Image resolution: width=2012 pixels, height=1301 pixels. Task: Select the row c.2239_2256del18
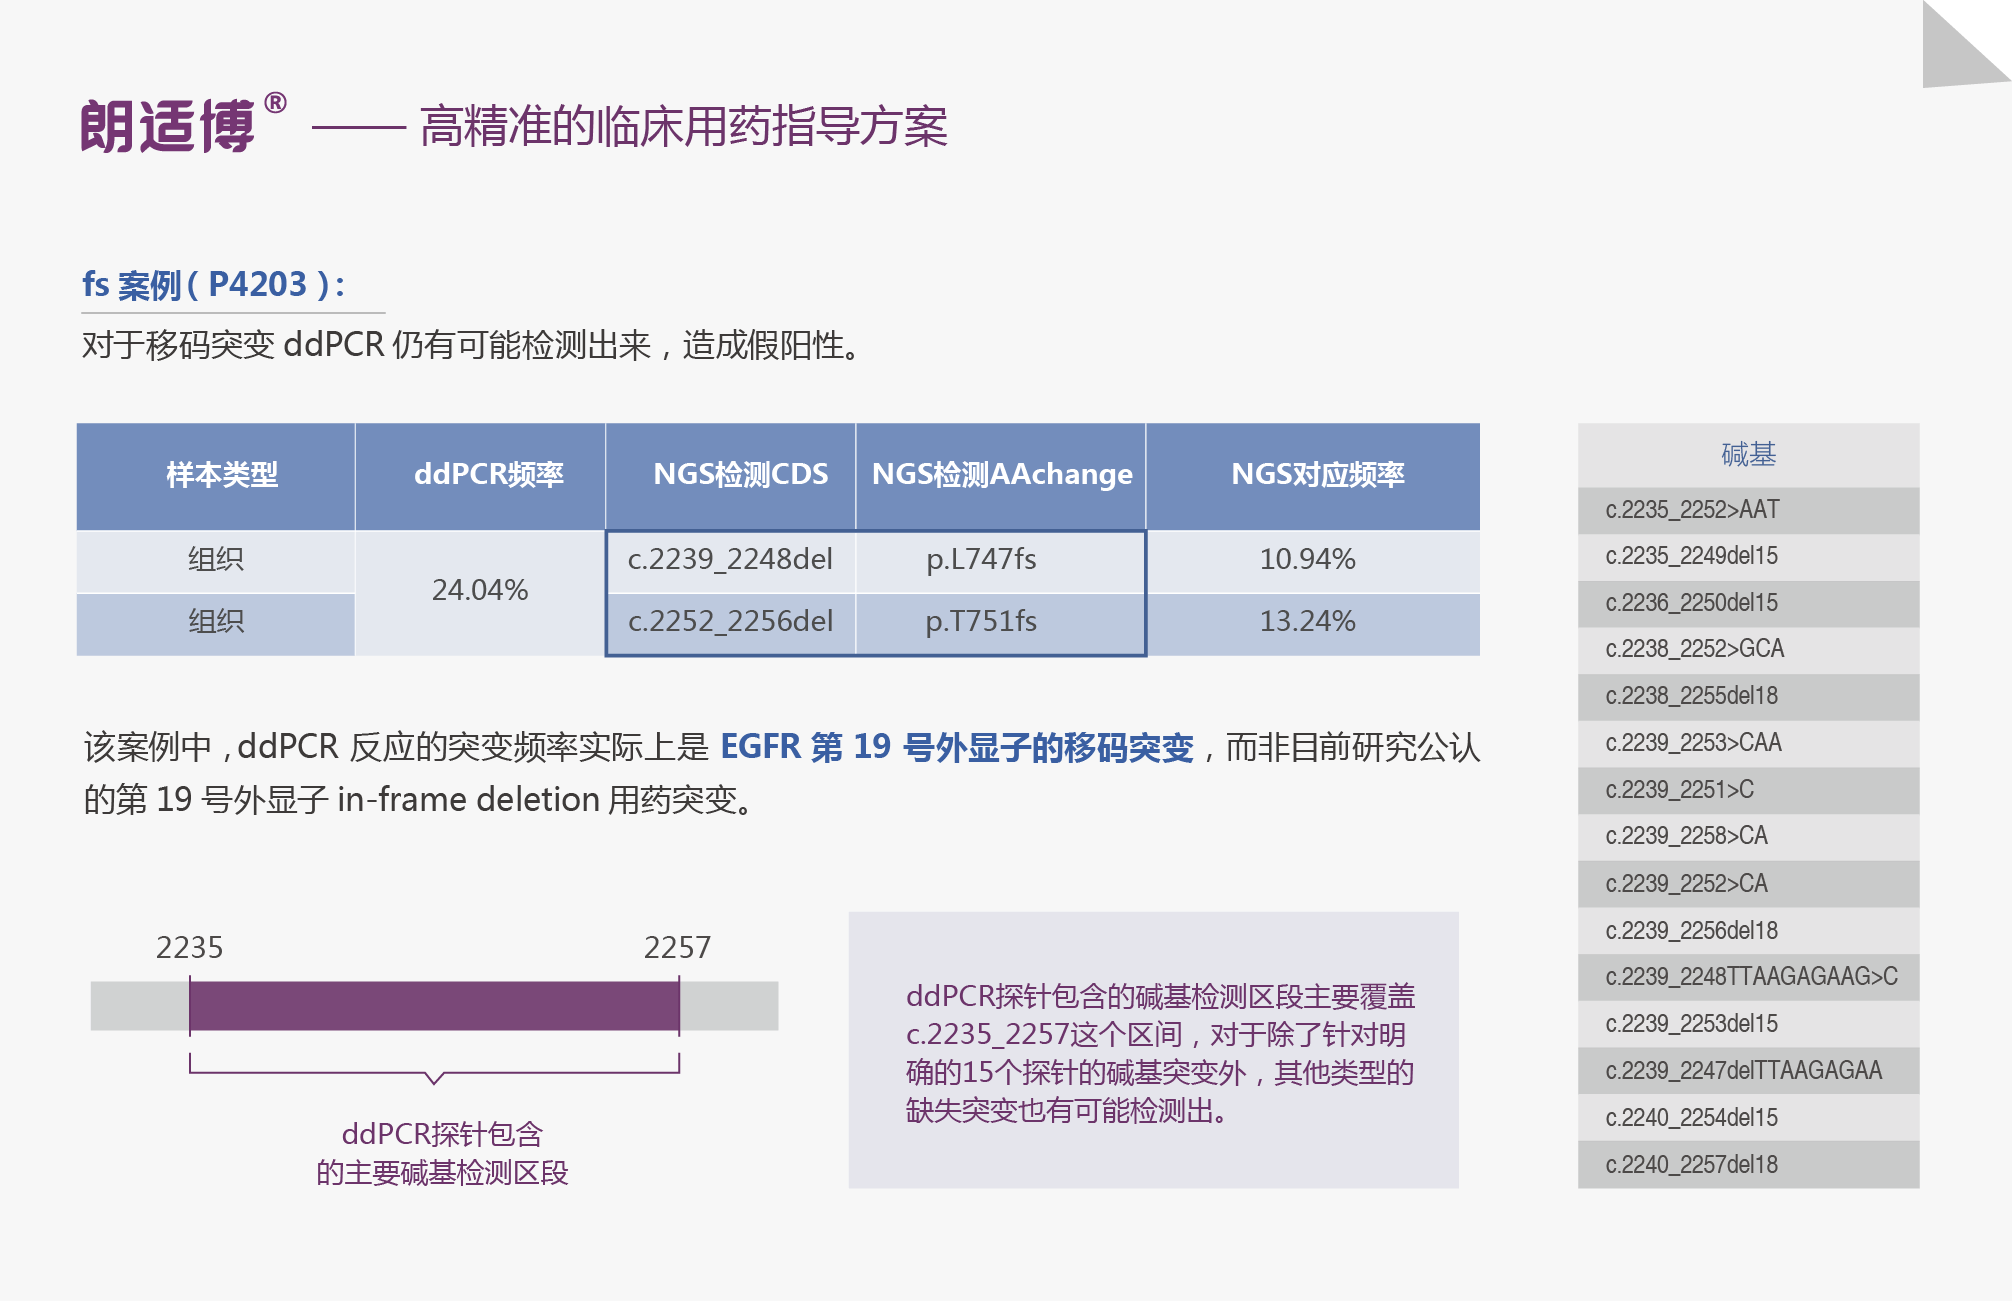pos(1748,931)
